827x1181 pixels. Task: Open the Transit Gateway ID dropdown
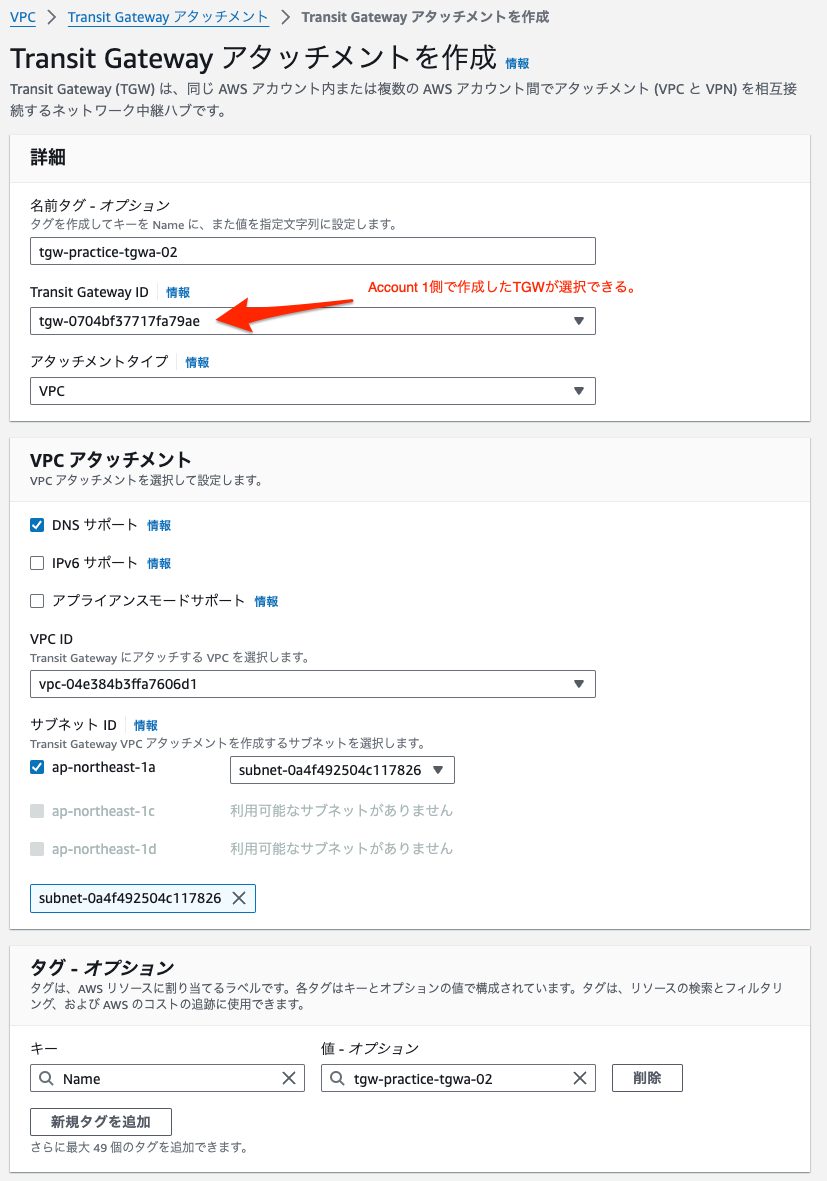click(x=579, y=320)
